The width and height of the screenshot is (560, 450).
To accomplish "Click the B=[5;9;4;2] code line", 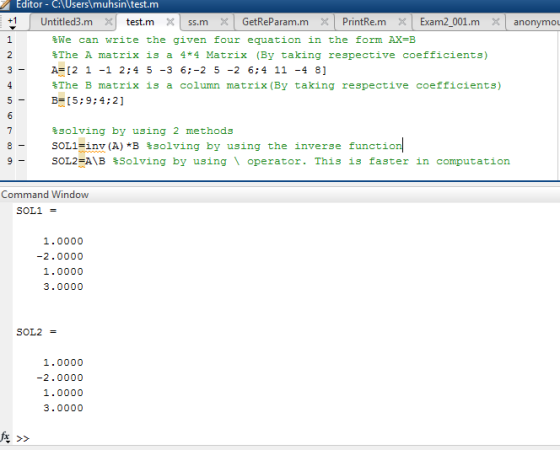I will (88, 100).
